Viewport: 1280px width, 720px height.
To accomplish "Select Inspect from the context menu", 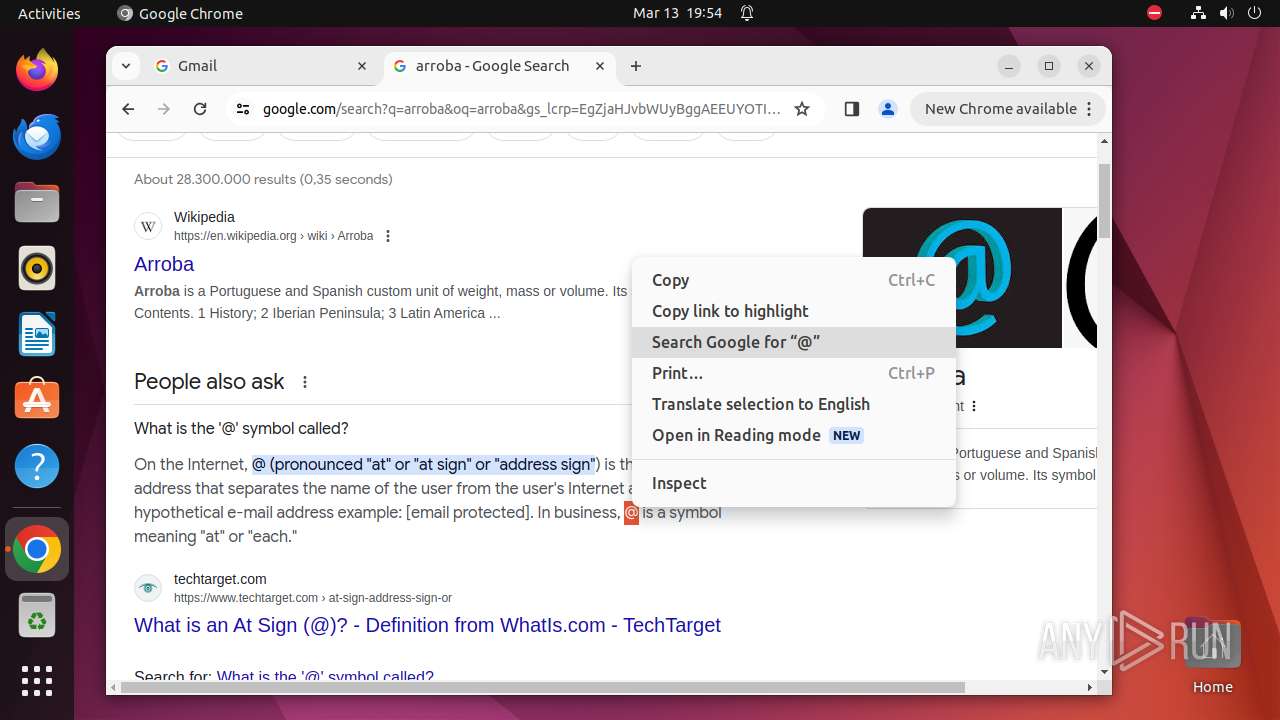I will (x=794, y=483).
